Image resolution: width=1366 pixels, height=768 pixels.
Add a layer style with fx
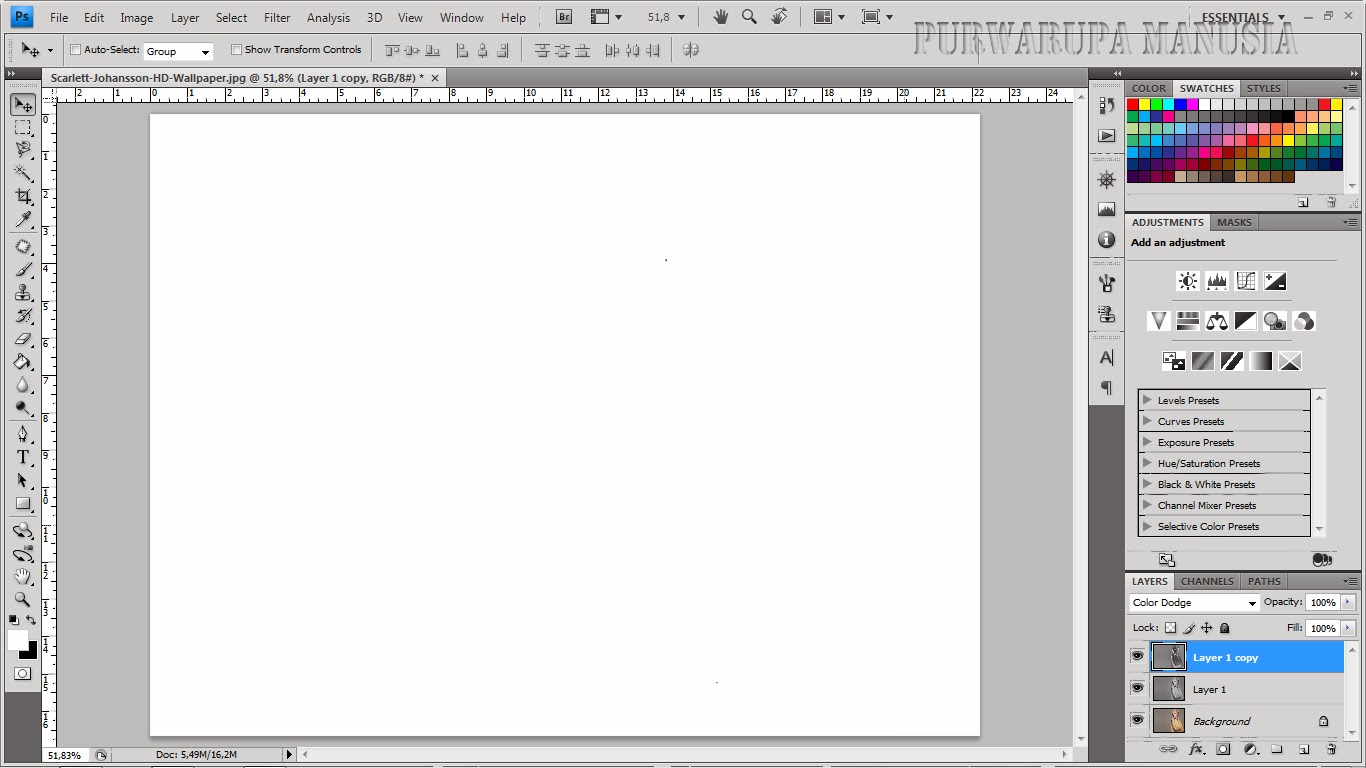click(x=1196, y=749)
